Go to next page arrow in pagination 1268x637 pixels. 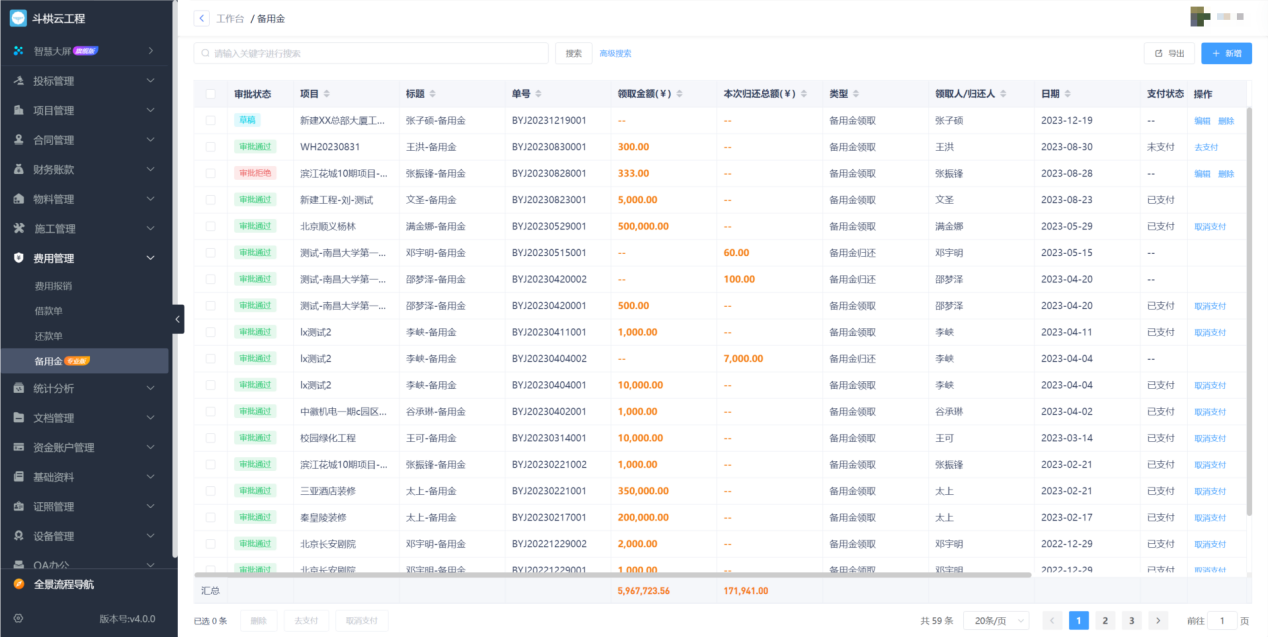pyautogui.click(x=1158, y=620)
